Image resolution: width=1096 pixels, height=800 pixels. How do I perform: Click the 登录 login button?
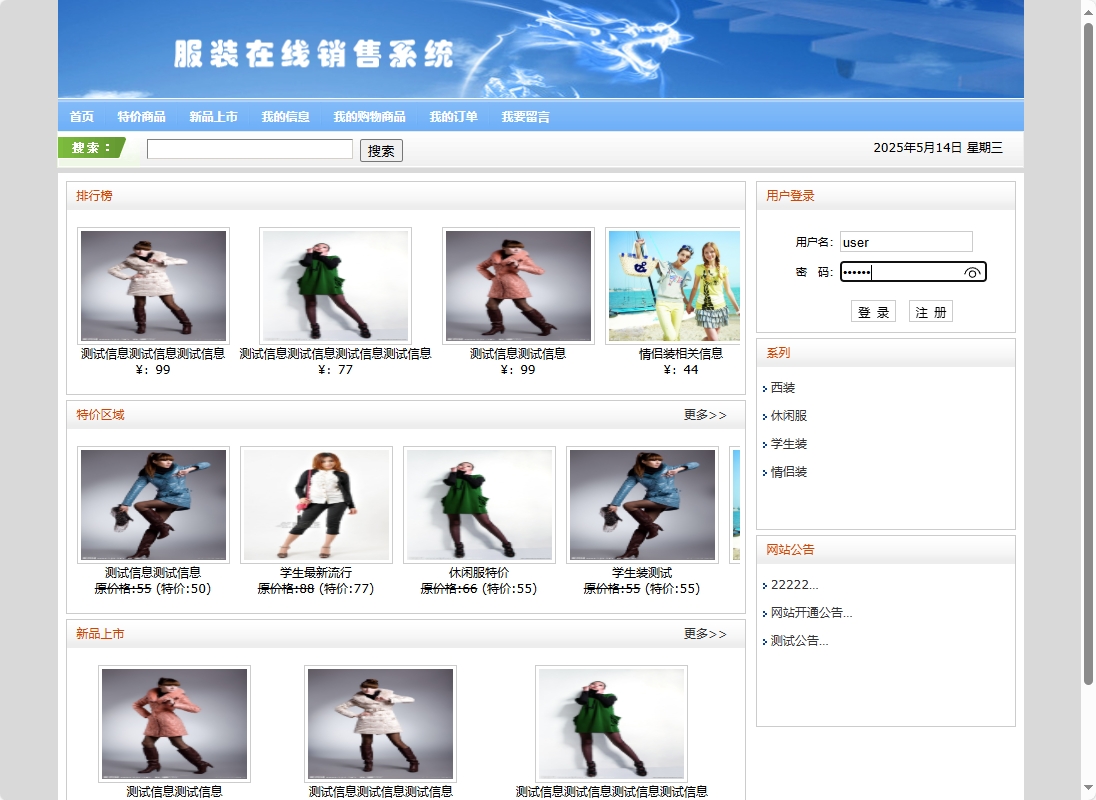click(x=874, y=311)
